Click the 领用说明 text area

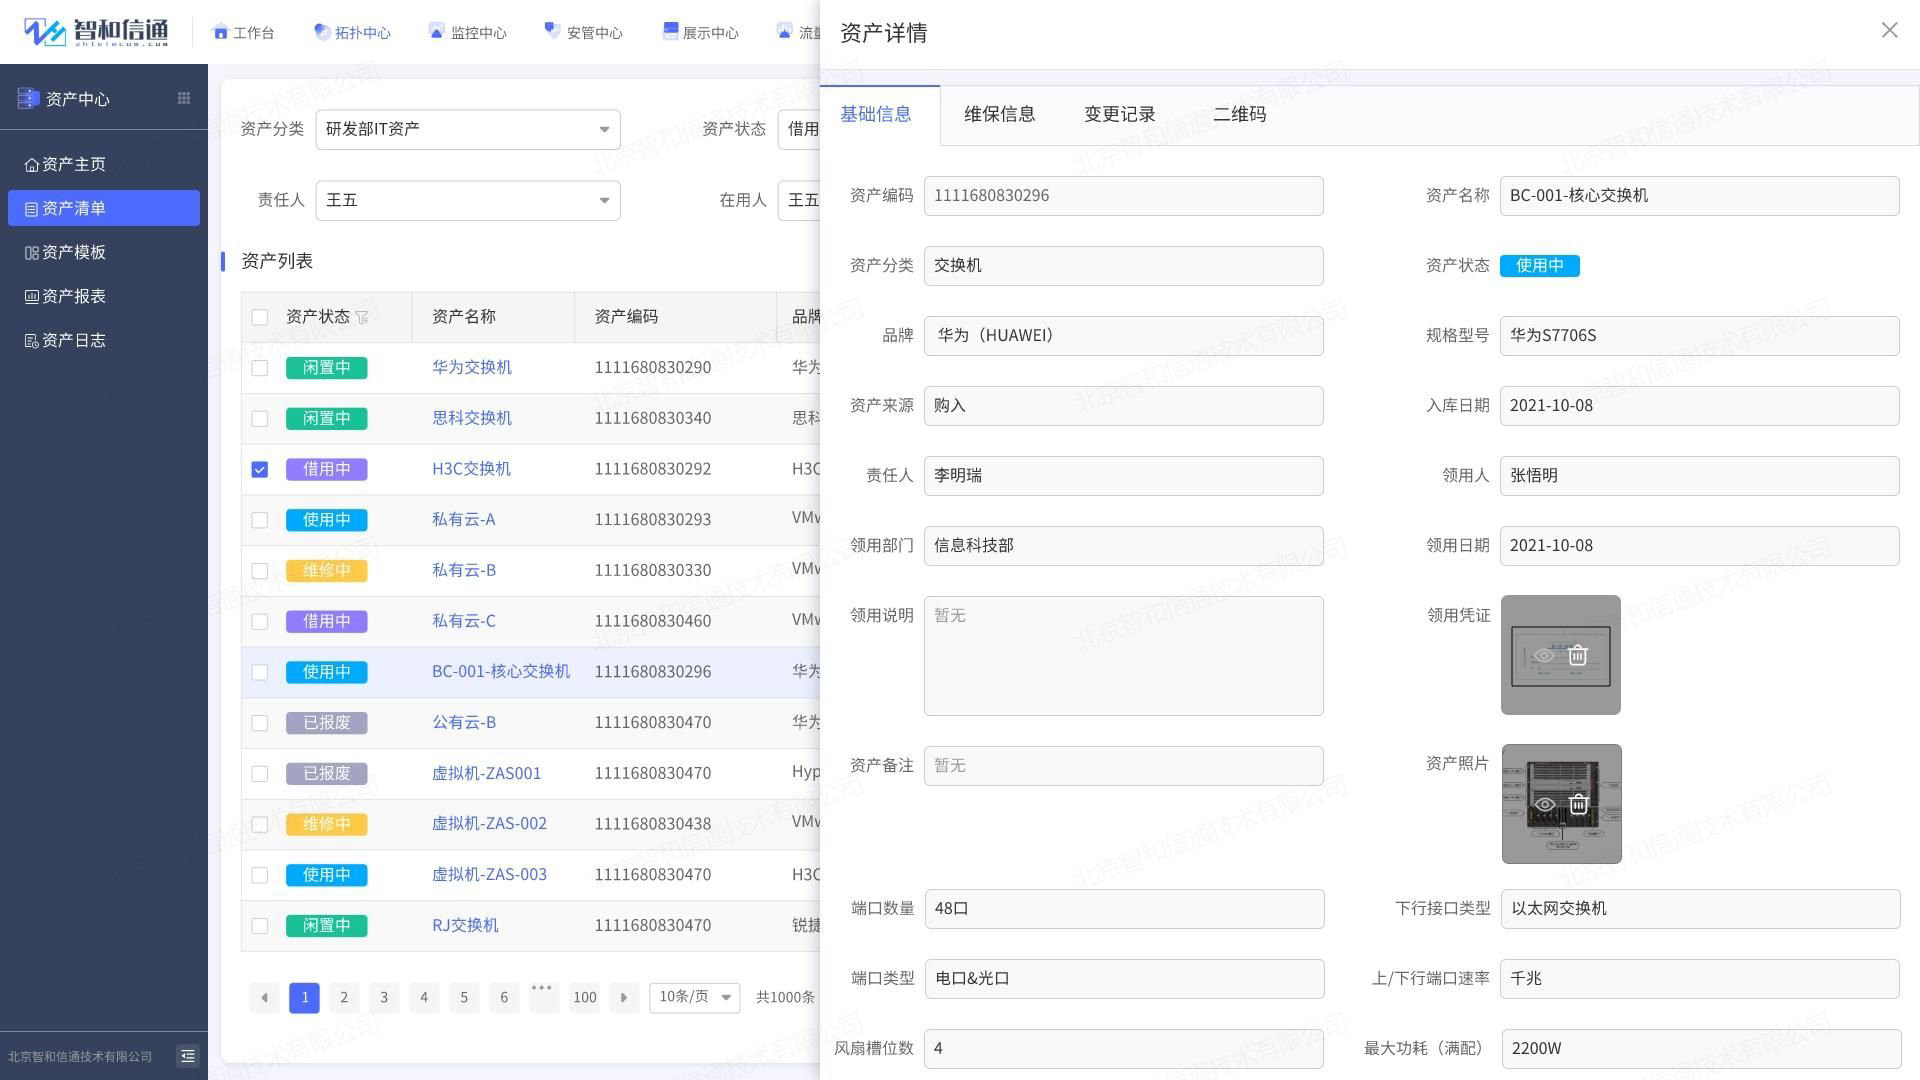[x=1123, y=656]
